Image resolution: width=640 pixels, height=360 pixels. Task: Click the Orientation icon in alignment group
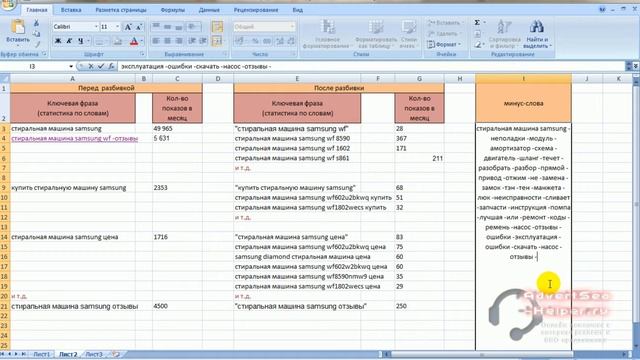(x=191, y=27)
